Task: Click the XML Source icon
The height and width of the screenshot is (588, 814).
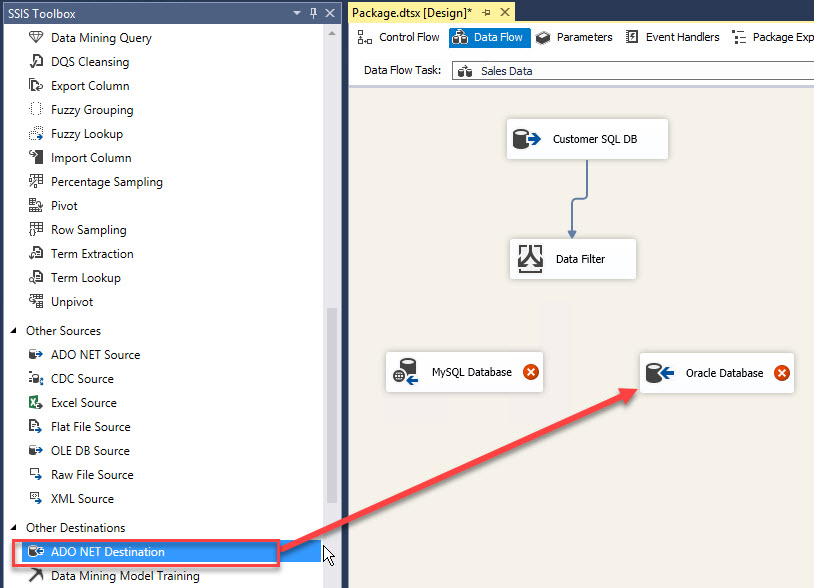Action: [x=36, y=498]
